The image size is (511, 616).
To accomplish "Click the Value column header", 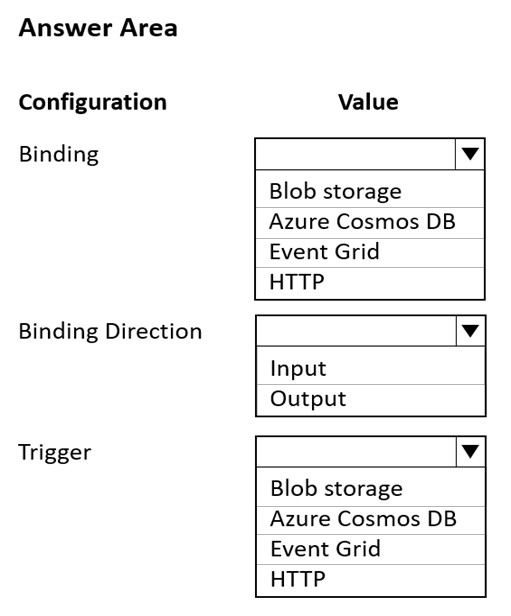I will coord(368,102).
